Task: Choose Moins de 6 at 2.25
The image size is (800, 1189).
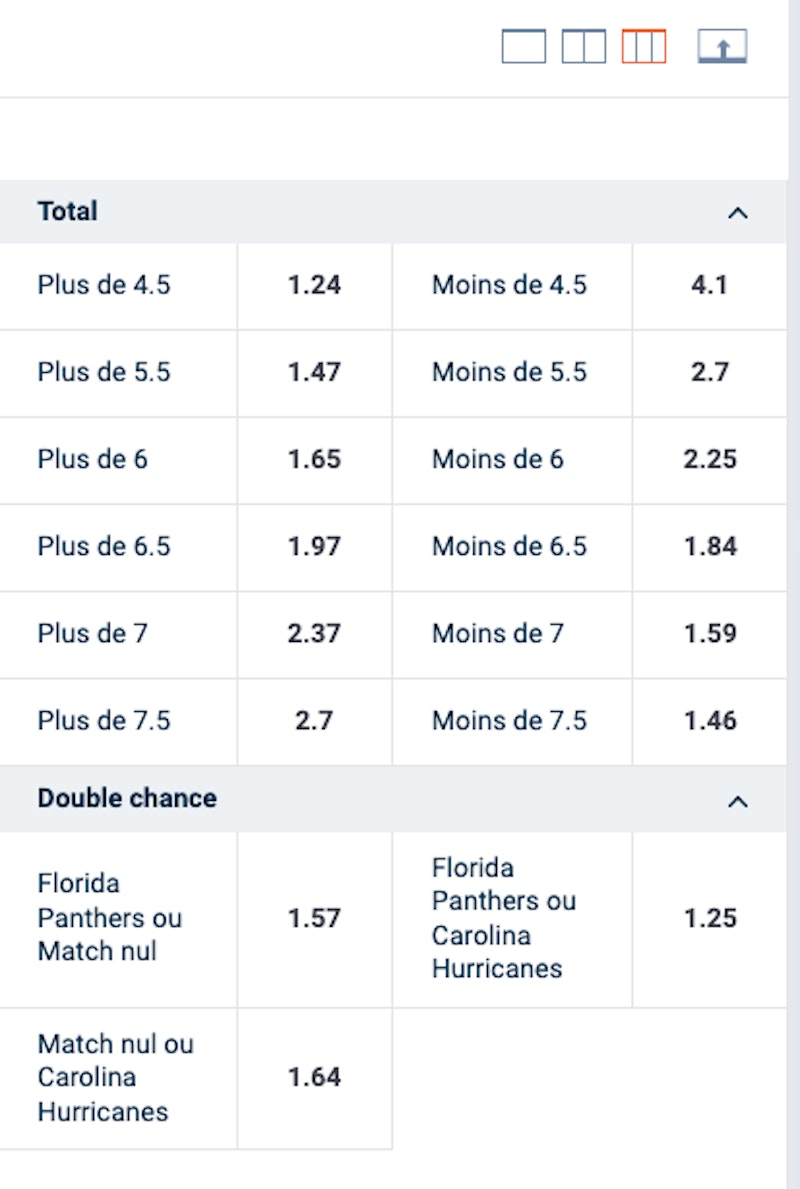Action: [x=709, y=460]
